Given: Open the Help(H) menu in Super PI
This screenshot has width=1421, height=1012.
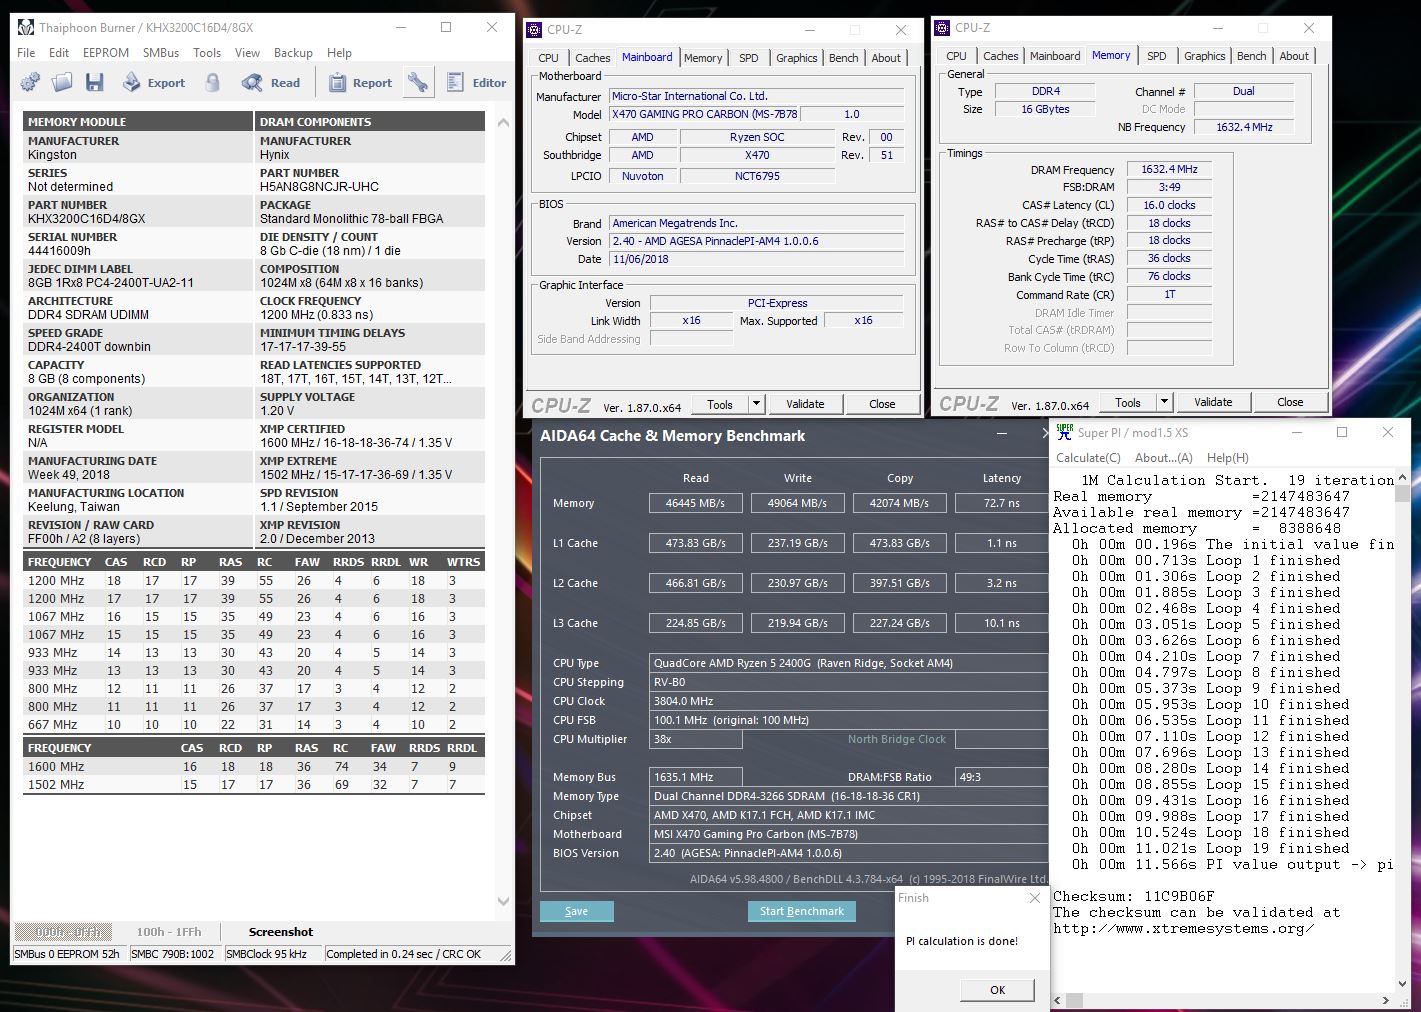Looking at the screenshot, I should [x=1228, y=457].
